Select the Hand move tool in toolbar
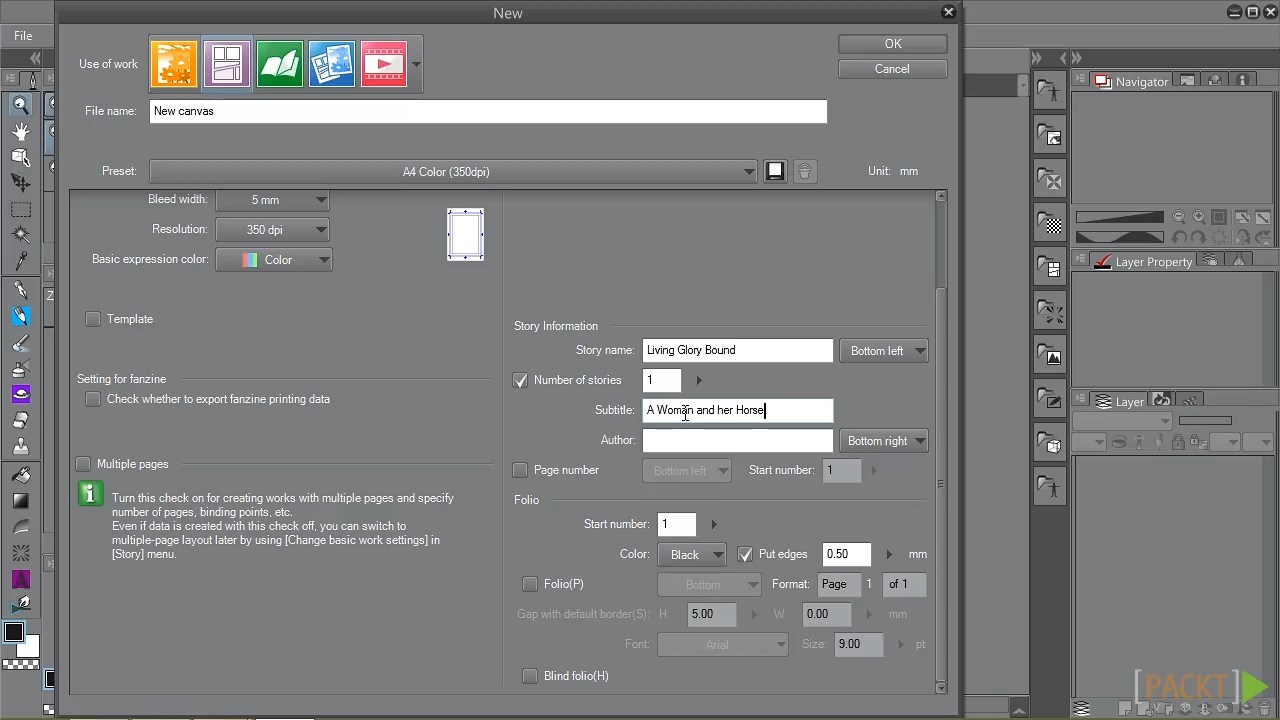 tap(20, 131)
